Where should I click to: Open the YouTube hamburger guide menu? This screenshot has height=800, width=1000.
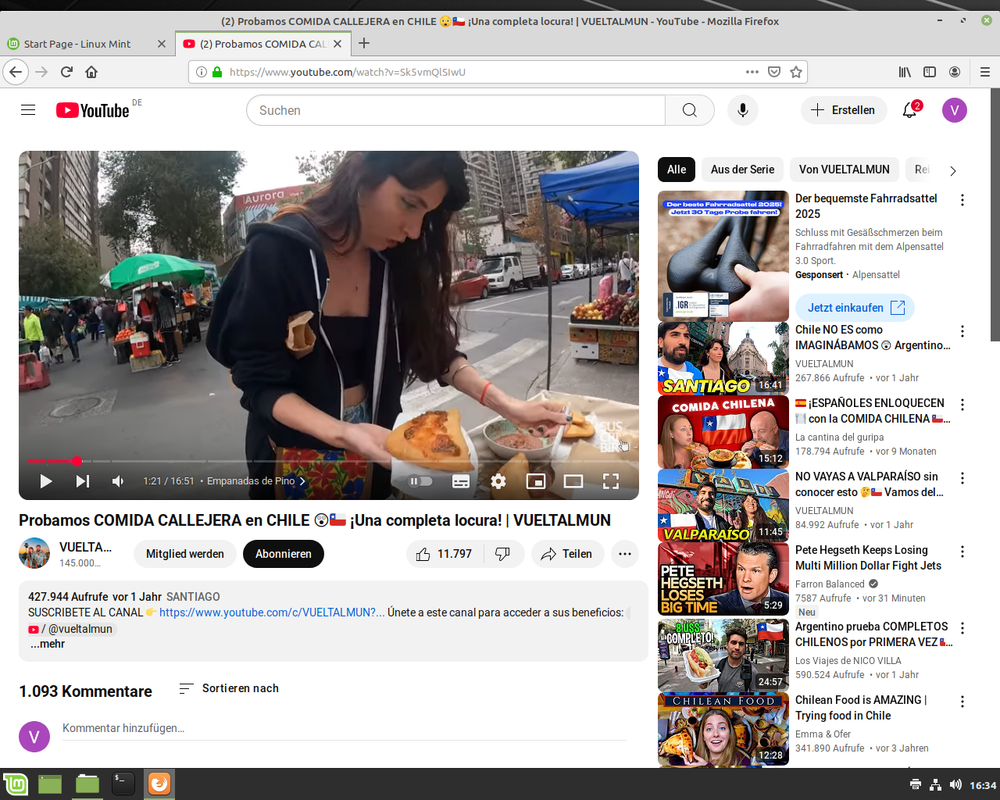point(28,110)
